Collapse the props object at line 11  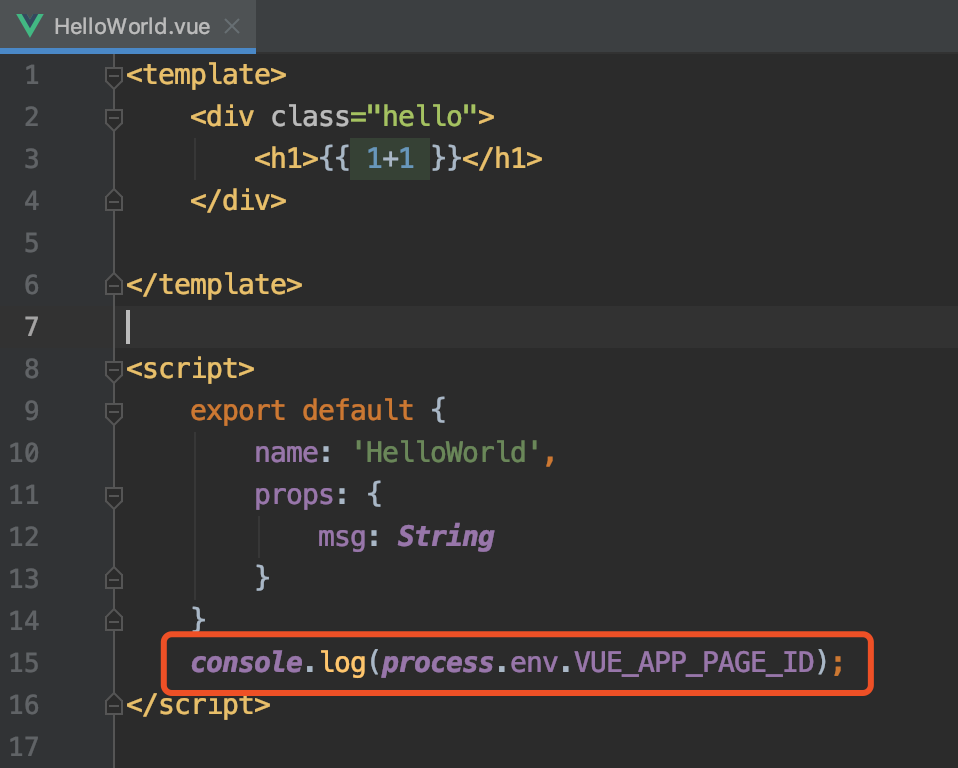tap(114, 496)
